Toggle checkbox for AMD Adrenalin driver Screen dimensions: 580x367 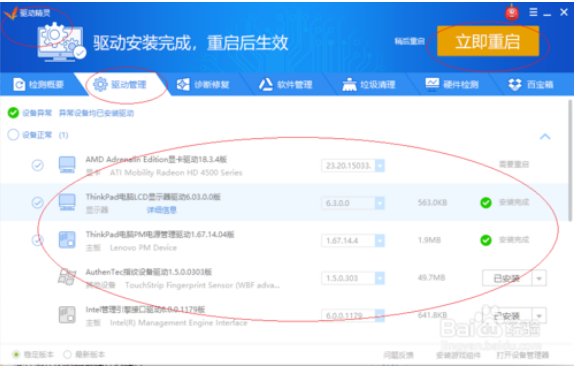click(x=37, y=165)
